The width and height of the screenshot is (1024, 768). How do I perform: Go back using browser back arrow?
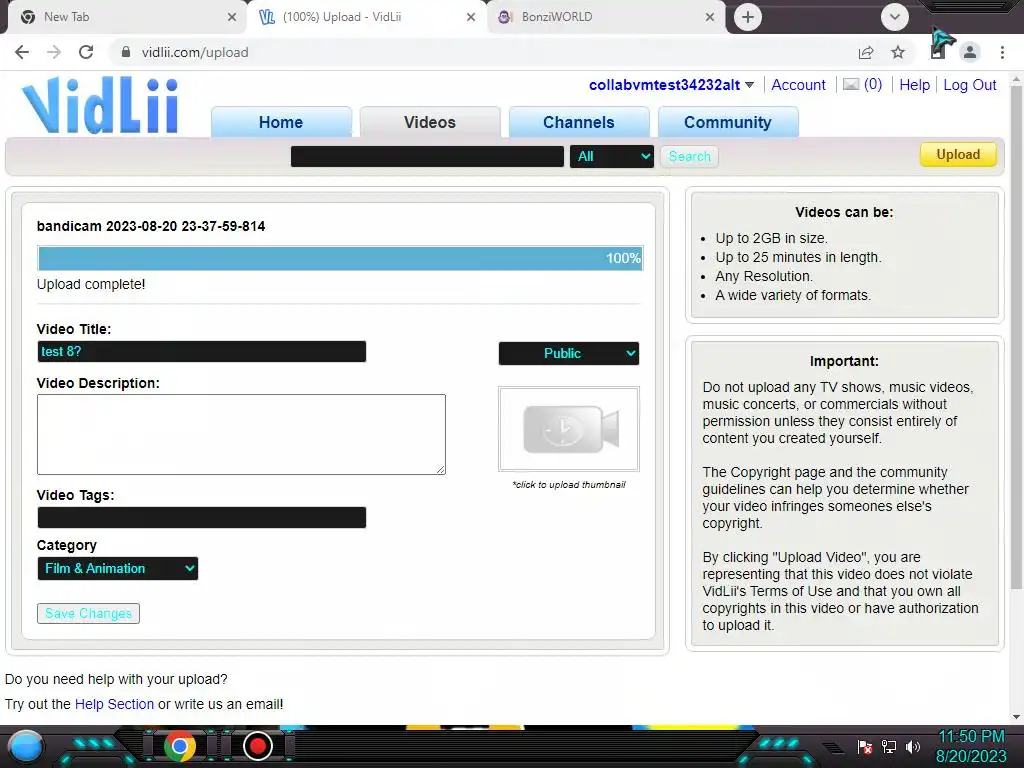coord(22,52)
